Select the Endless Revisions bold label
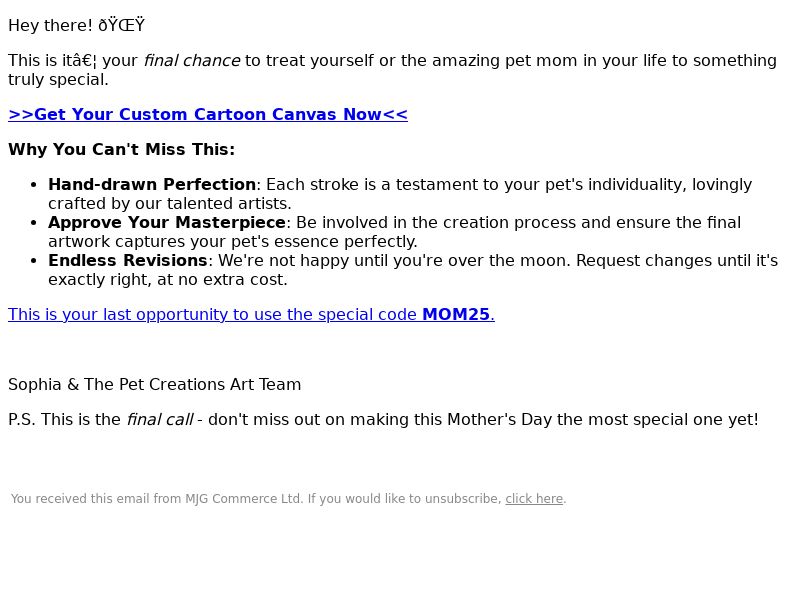The height and width of the screenshot is (600, 800). [x=128, y=260]
